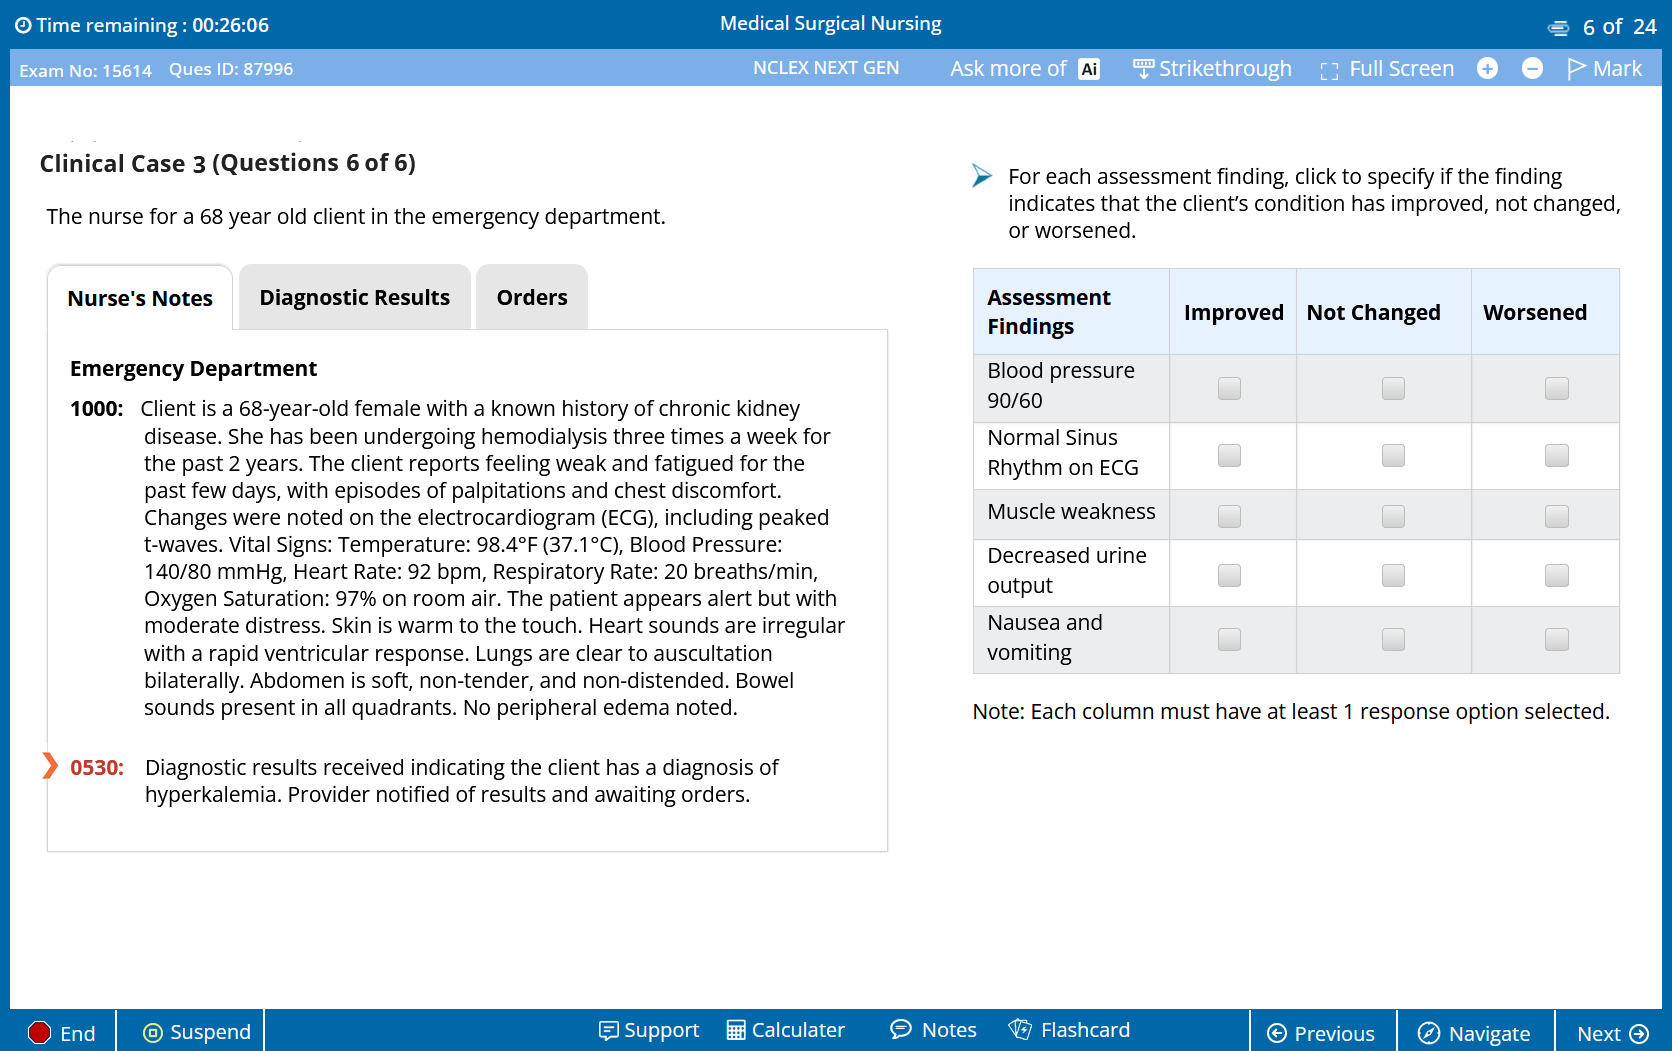End the exam with the red stop button
This screenshot has width=1672, height=1051.
click(62, 1032)
